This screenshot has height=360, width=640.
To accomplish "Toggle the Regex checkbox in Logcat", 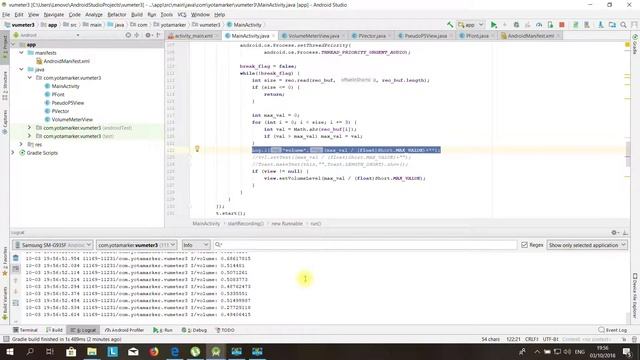I will (x=524, y=245).
